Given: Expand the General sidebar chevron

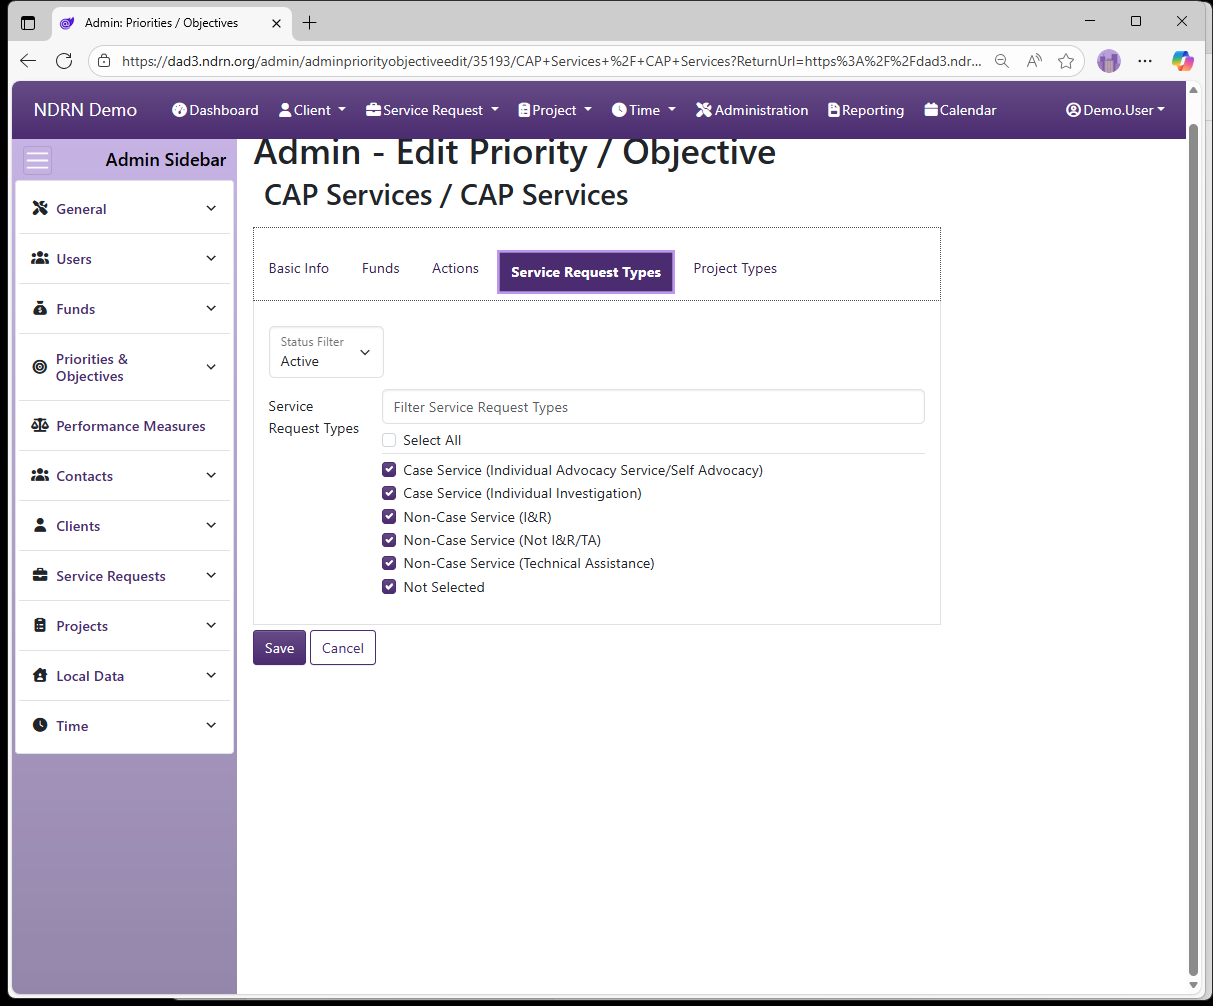Looking at the screenshot, I should (211, 208).
